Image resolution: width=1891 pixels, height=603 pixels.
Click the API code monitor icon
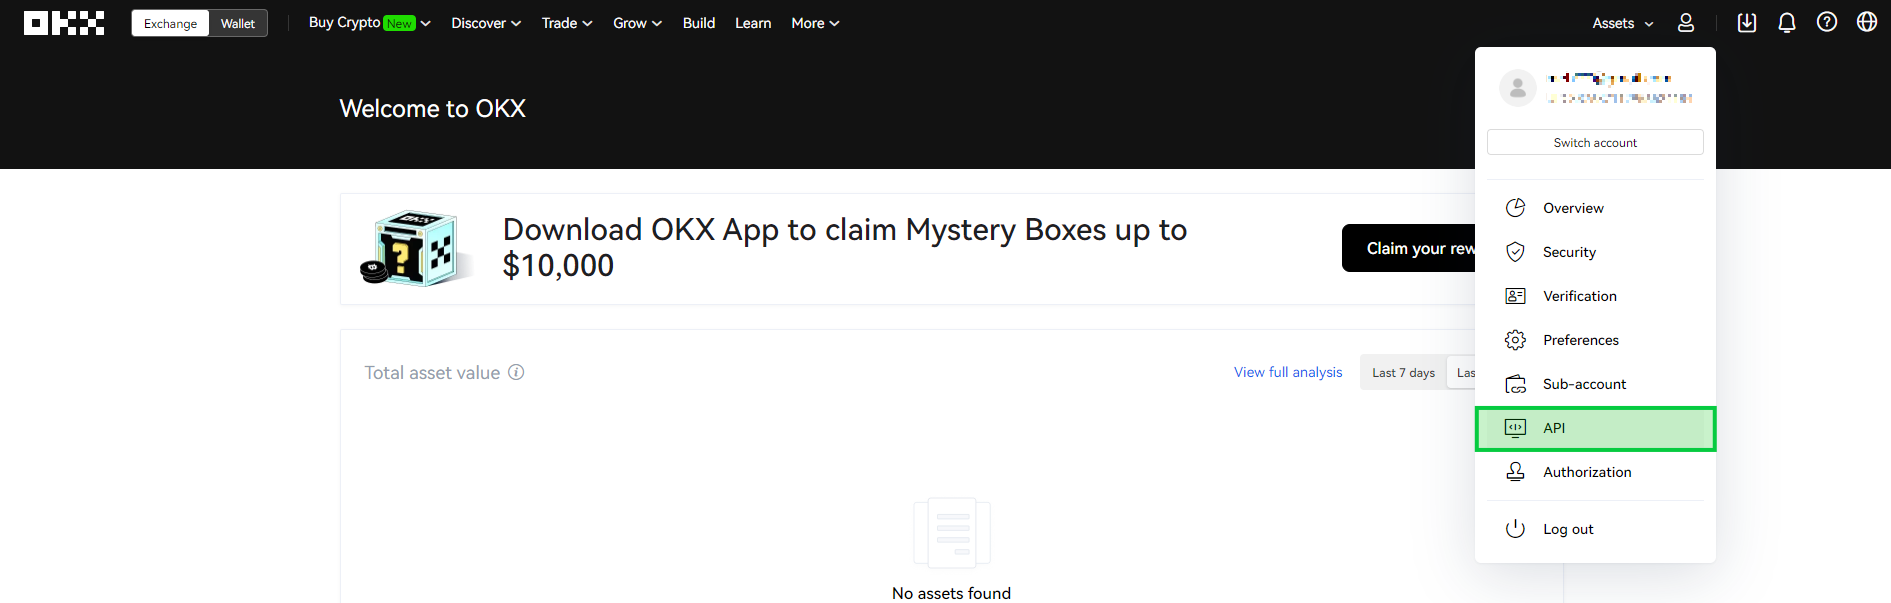[x=1516, y=428]
